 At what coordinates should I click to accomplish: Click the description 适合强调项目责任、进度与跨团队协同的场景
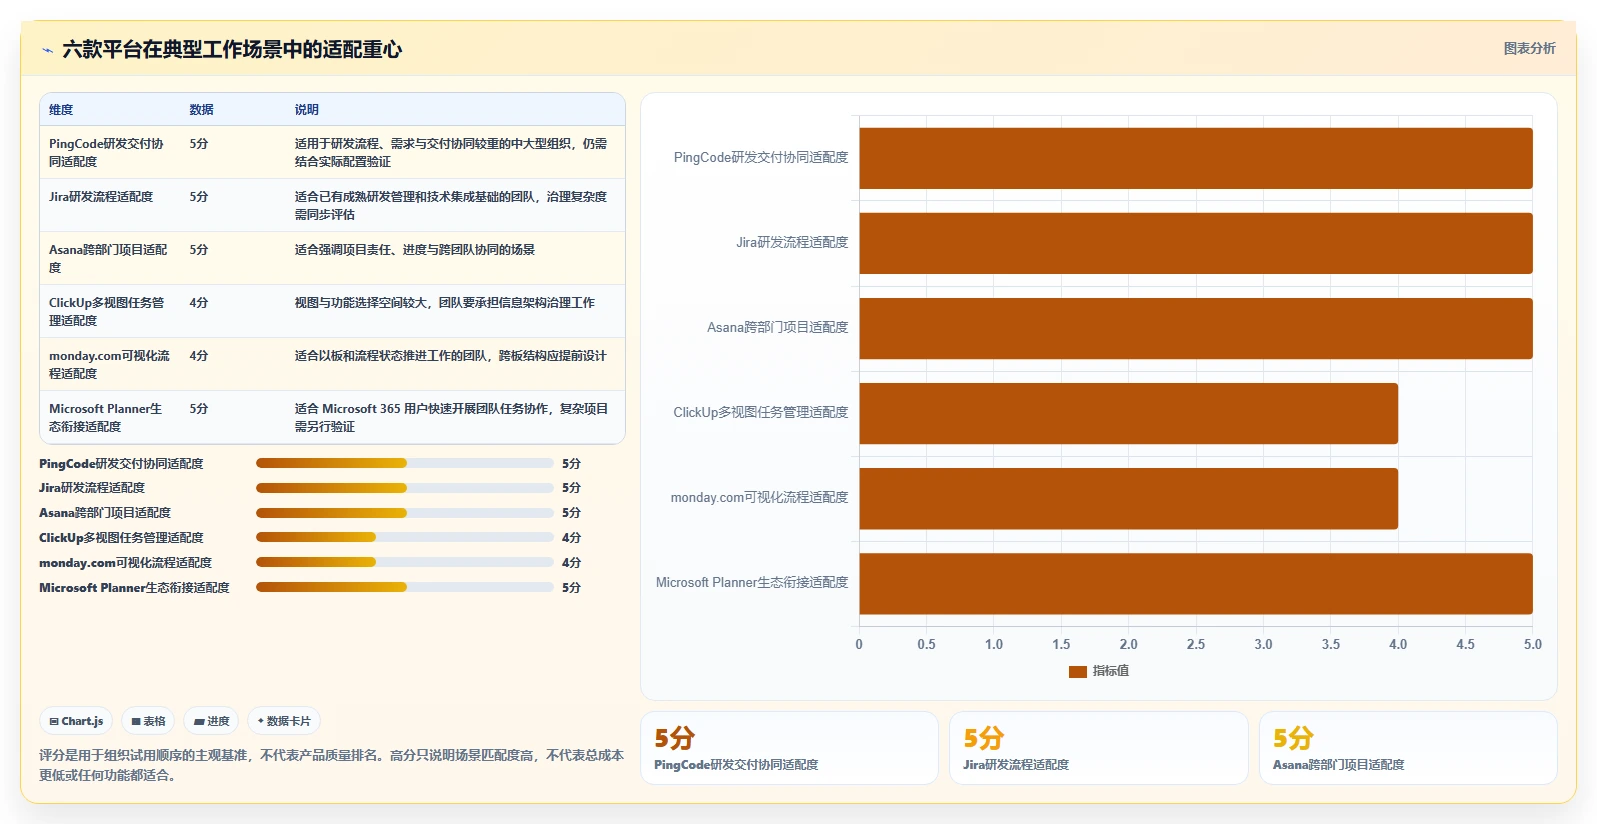415,250
